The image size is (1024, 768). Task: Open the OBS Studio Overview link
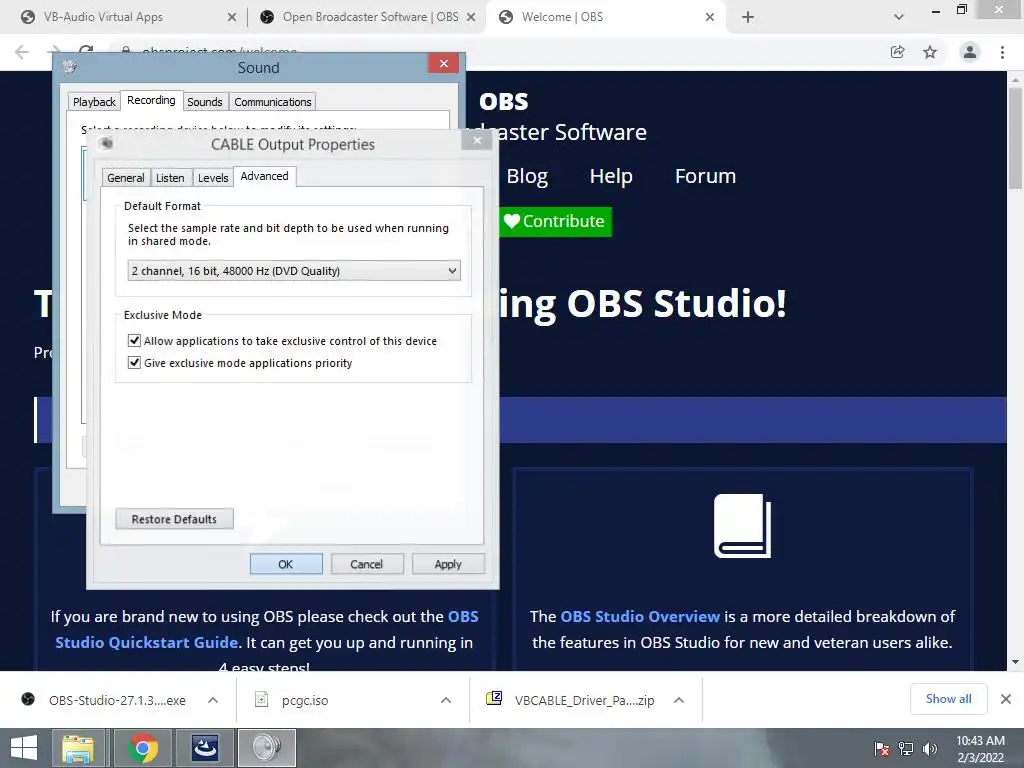pos(640,616)
